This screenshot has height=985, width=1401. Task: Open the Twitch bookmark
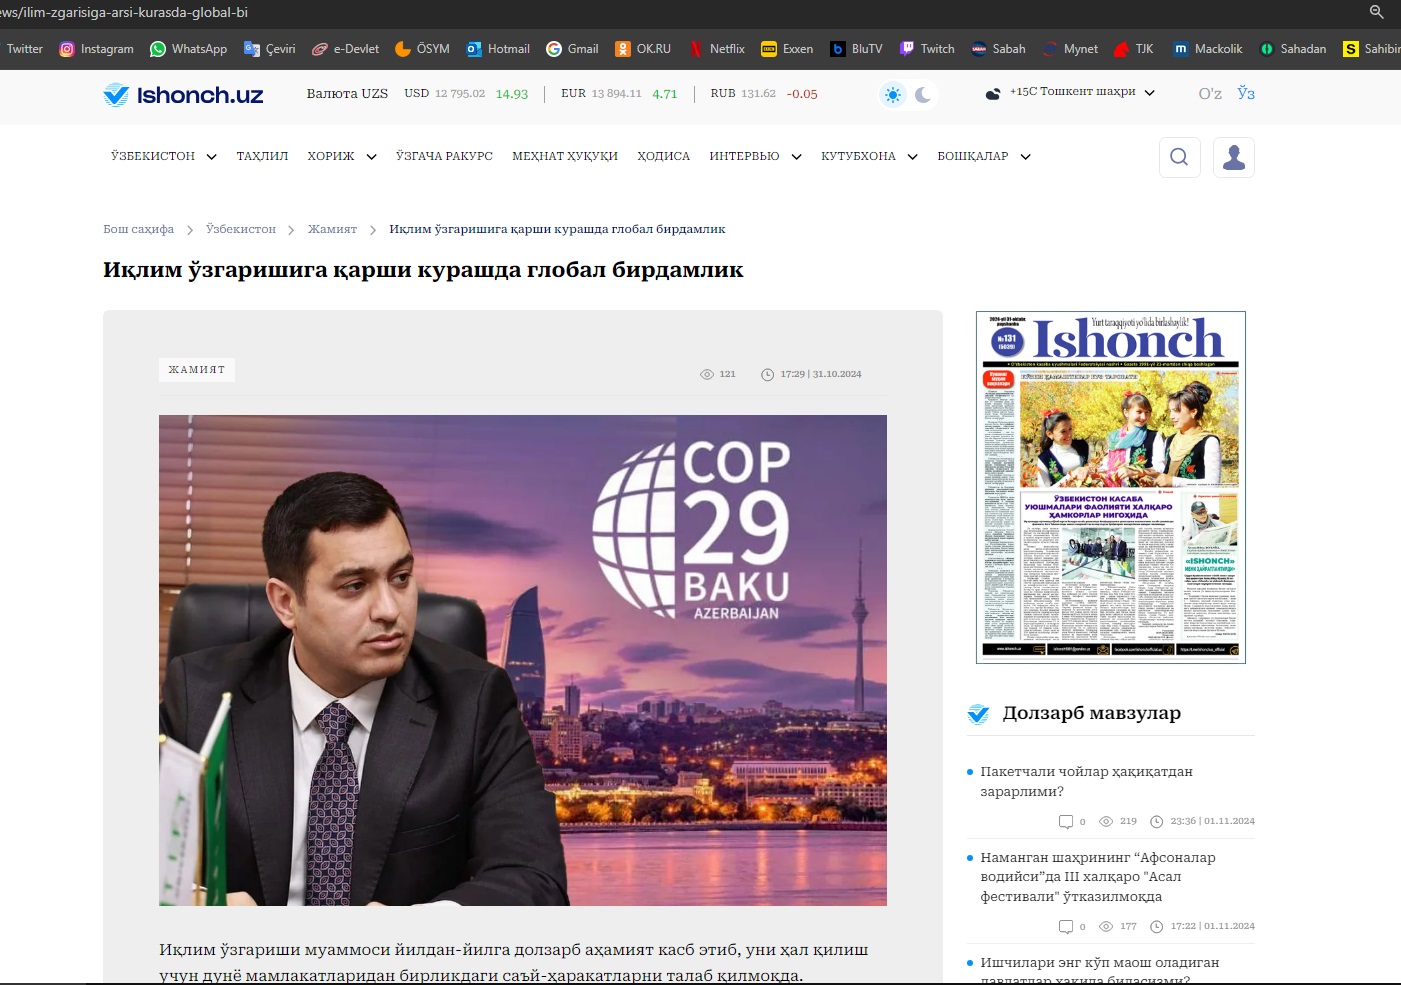point(927,49)
